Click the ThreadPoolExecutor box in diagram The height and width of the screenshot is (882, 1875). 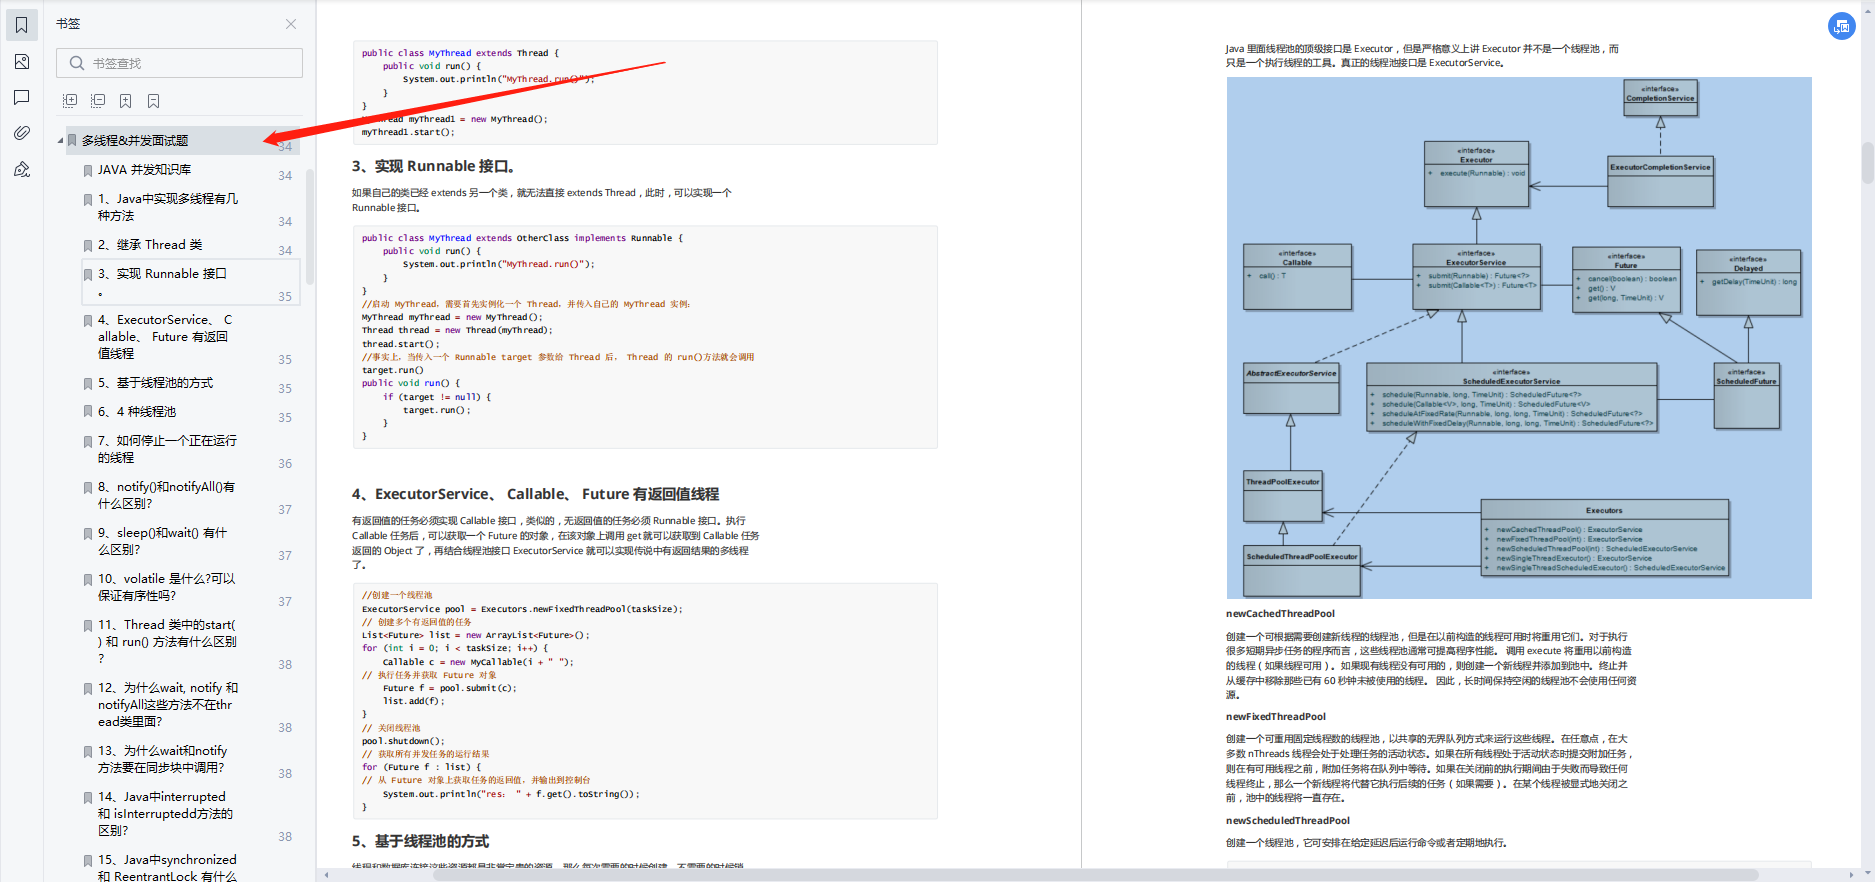(1283, 496)
